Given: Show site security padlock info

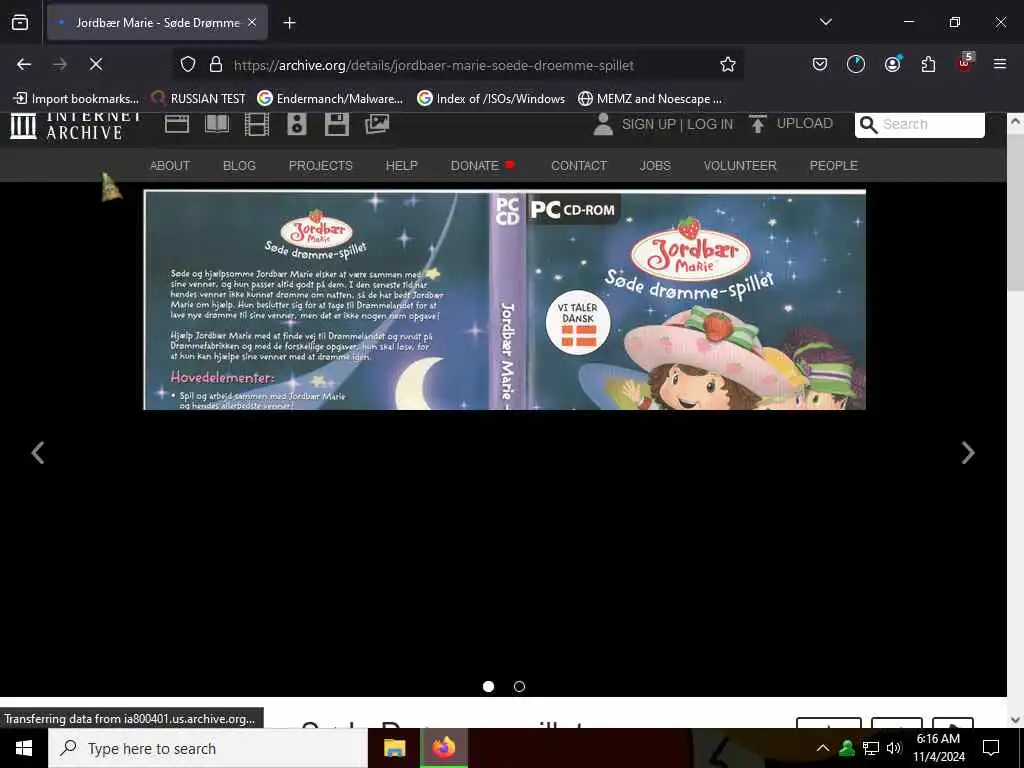Looking at the screenshot, I should (x=216, y=64).
